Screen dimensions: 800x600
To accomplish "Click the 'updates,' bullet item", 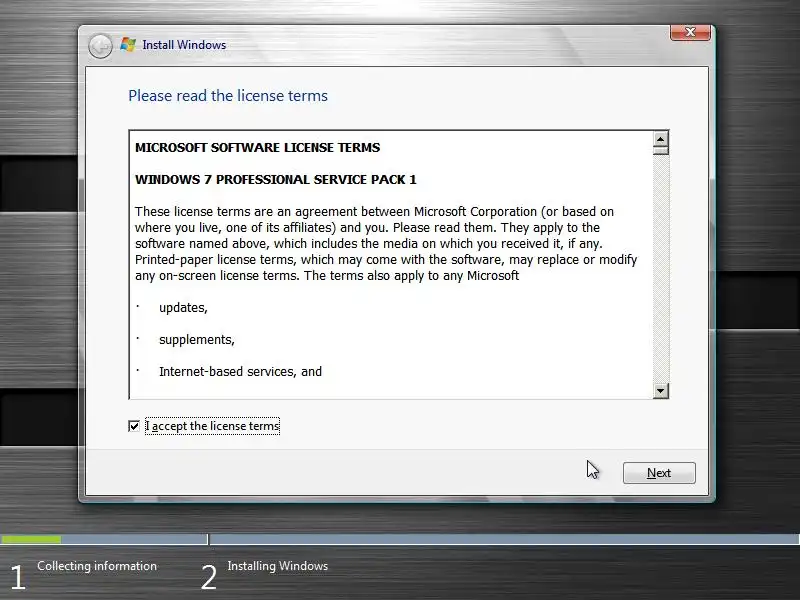I will pos(183,308).
